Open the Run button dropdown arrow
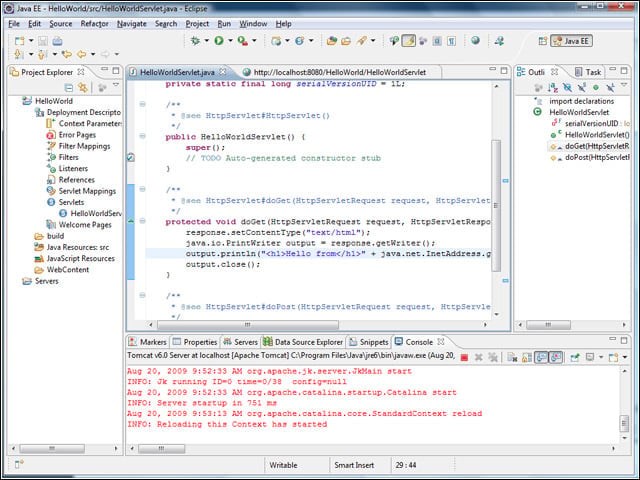 pyautogui.click(x=230, y=40)
